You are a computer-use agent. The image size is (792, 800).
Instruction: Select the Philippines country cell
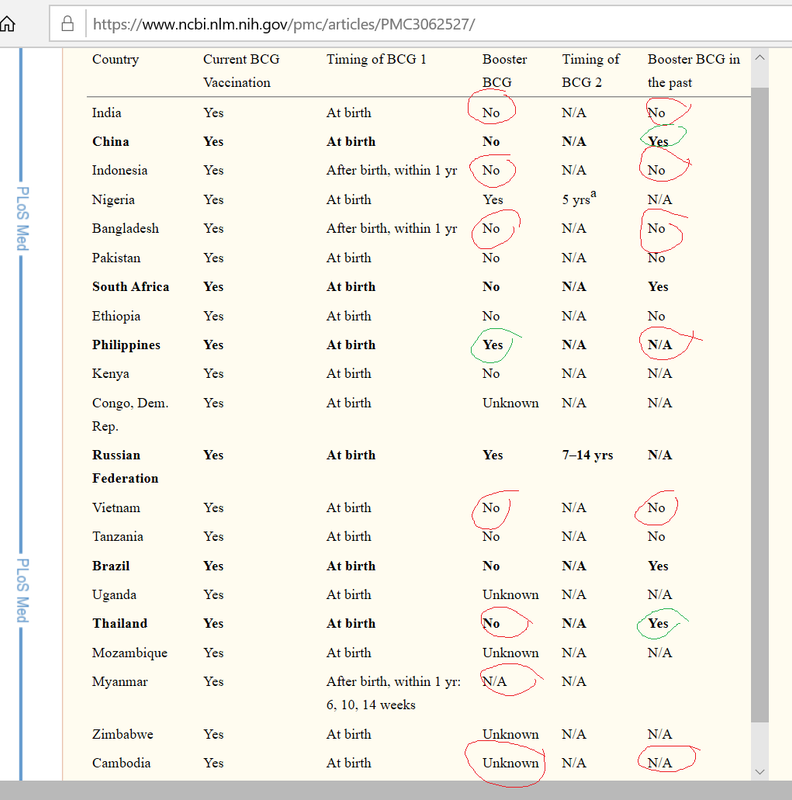pos(126,344)
